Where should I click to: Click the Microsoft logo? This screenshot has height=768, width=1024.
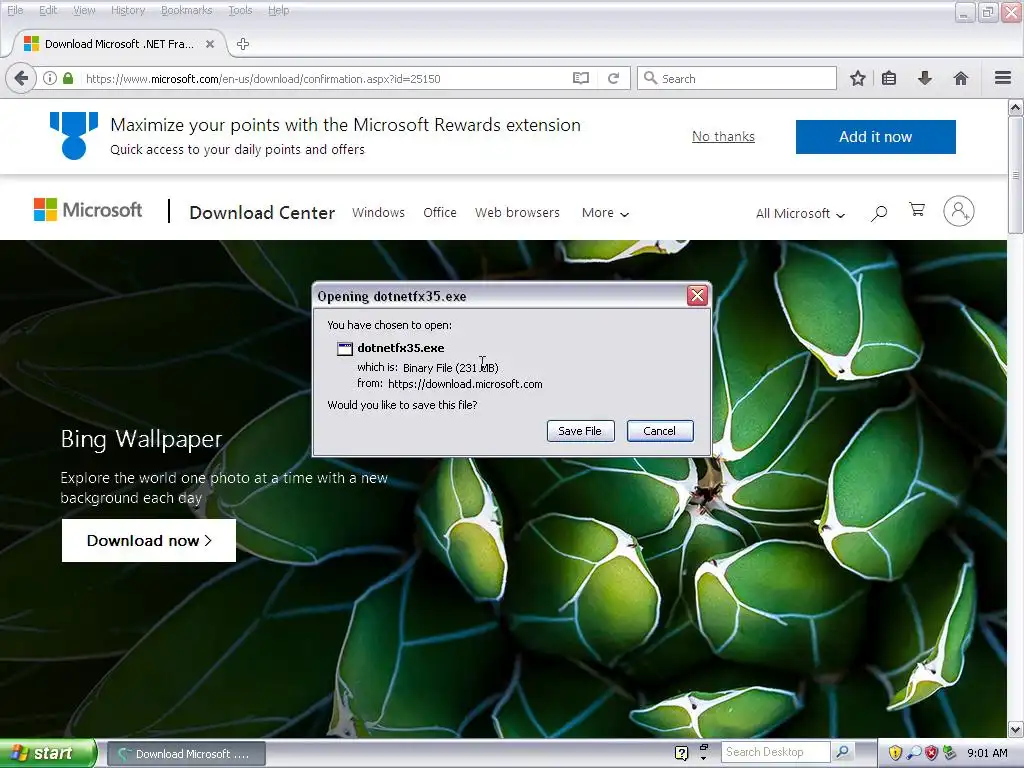(88, 210)
